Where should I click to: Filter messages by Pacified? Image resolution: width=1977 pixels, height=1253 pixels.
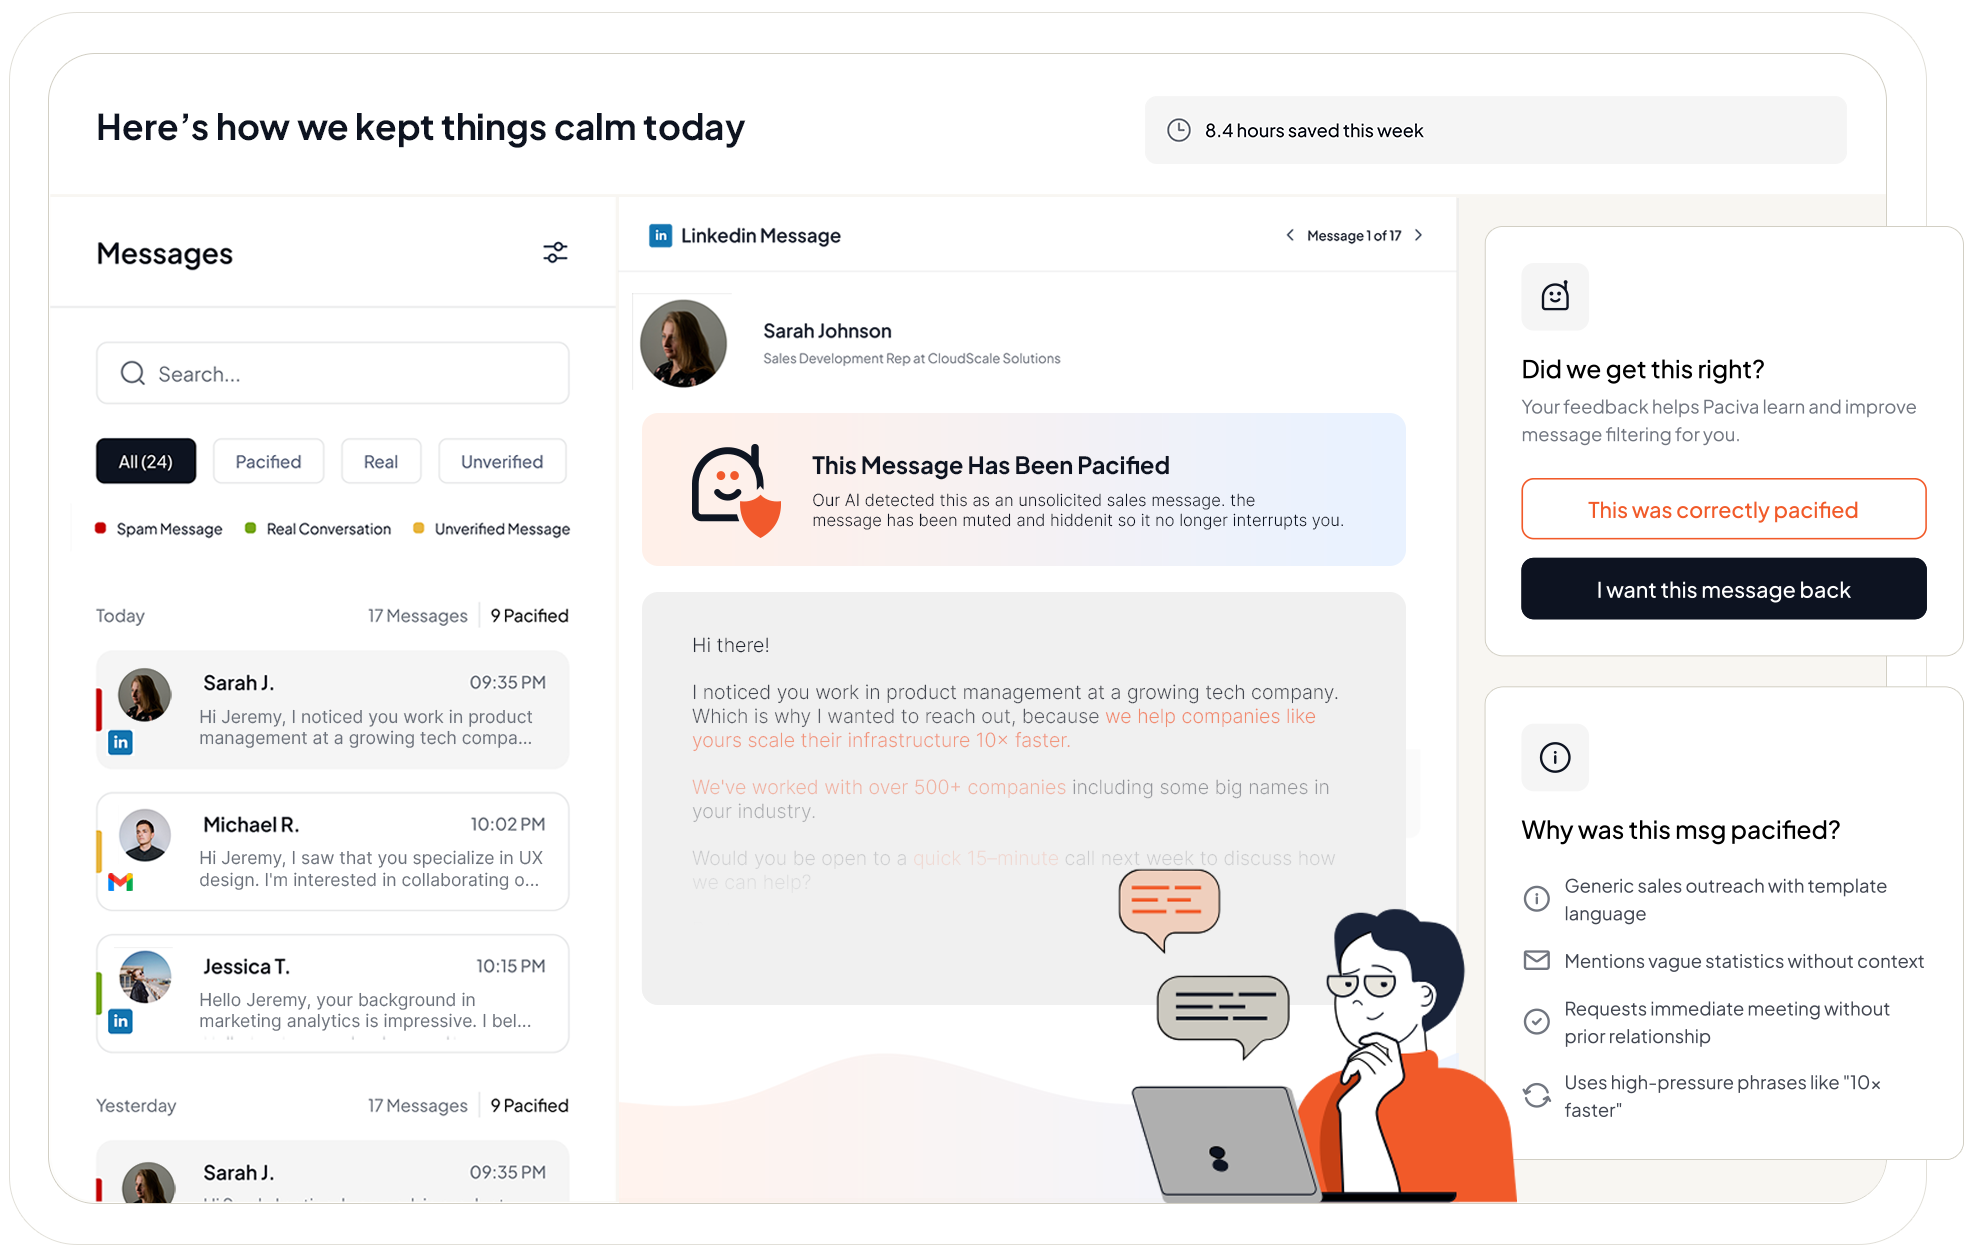(268, 462)
